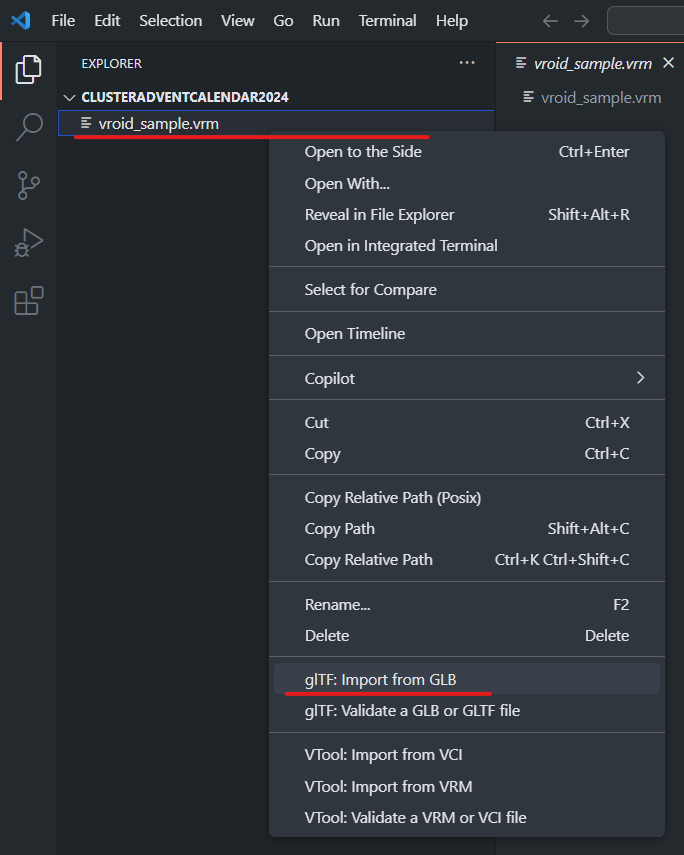Expand the Copilot submenu arrow

(x=640, y=378)
